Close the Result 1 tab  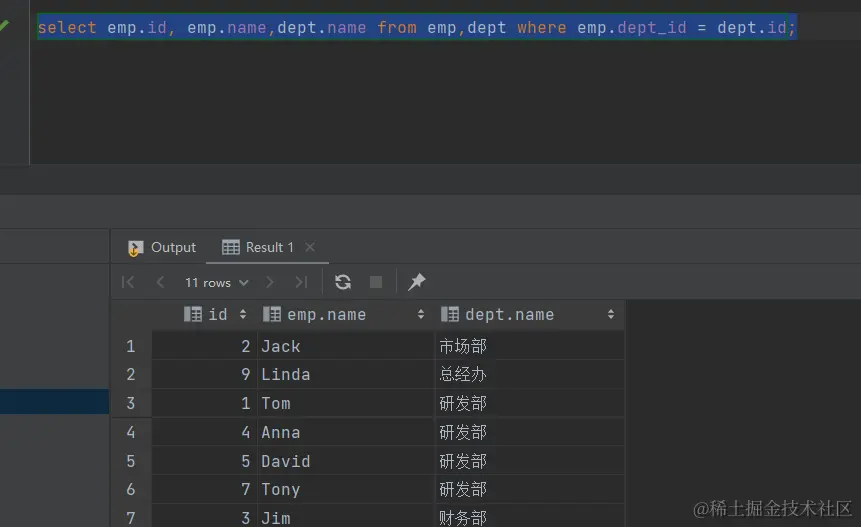(310, 248)
